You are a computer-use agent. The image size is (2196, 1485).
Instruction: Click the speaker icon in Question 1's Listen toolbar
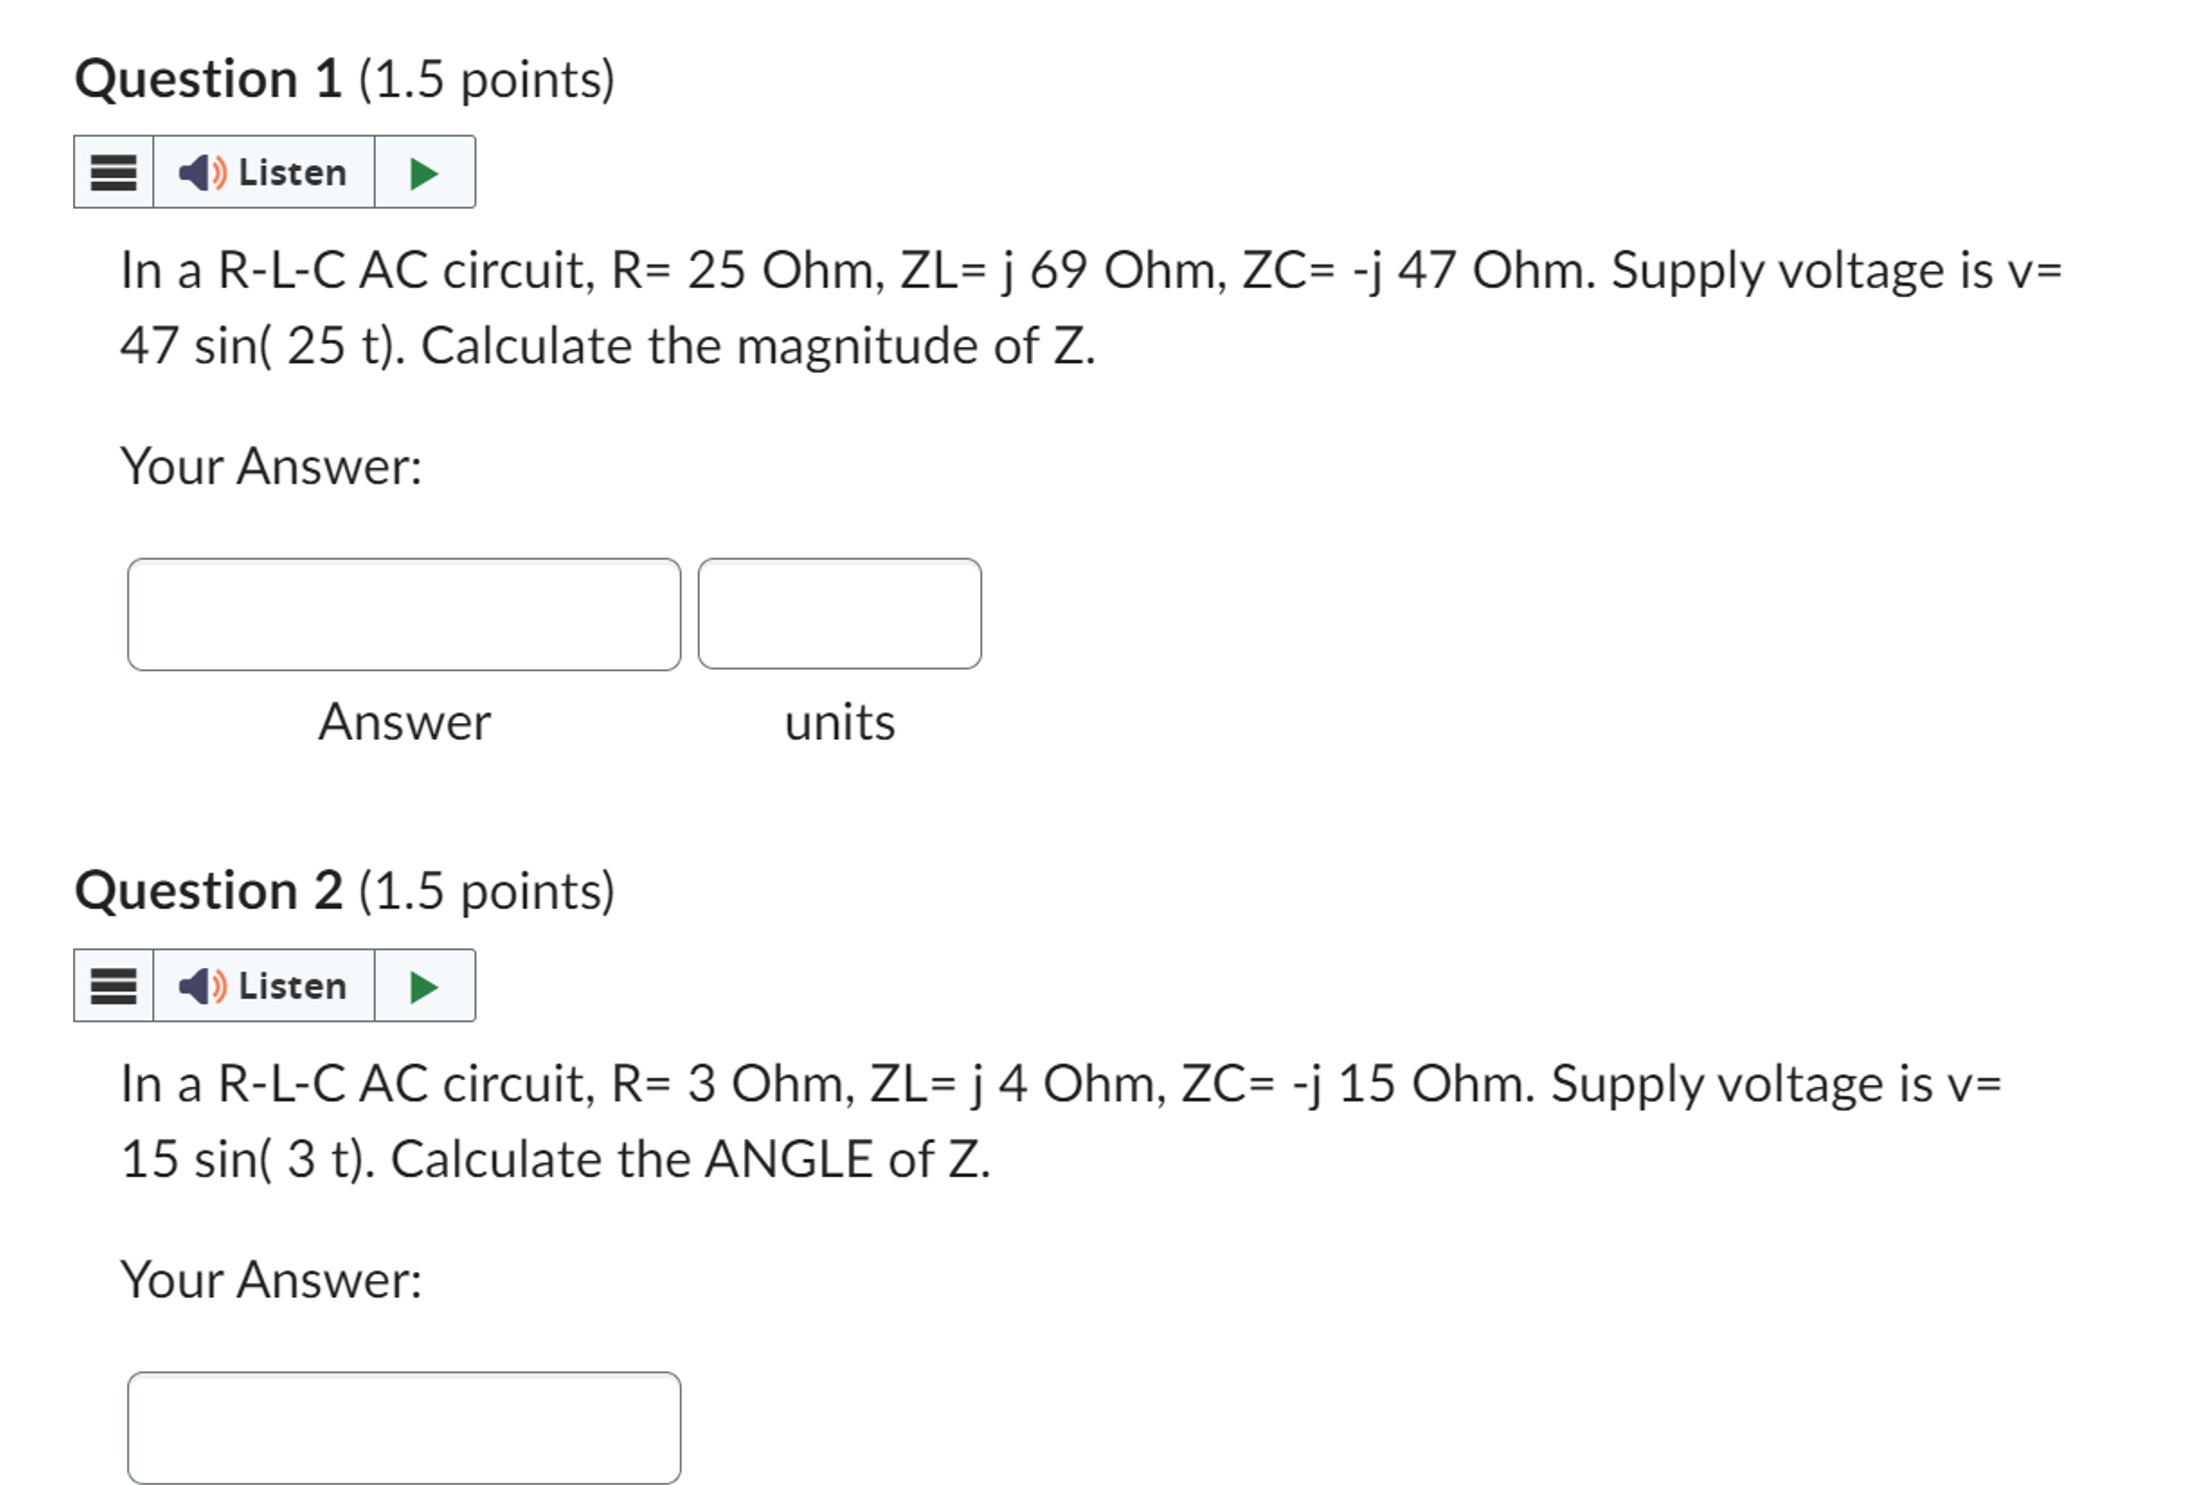coord(204,171)
